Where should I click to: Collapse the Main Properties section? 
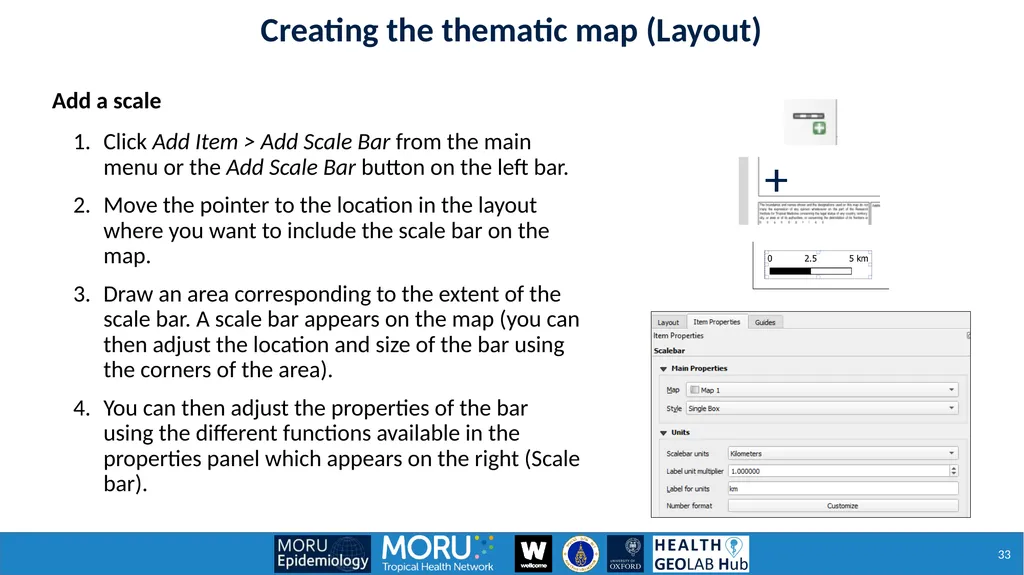(x=664, y=369)
